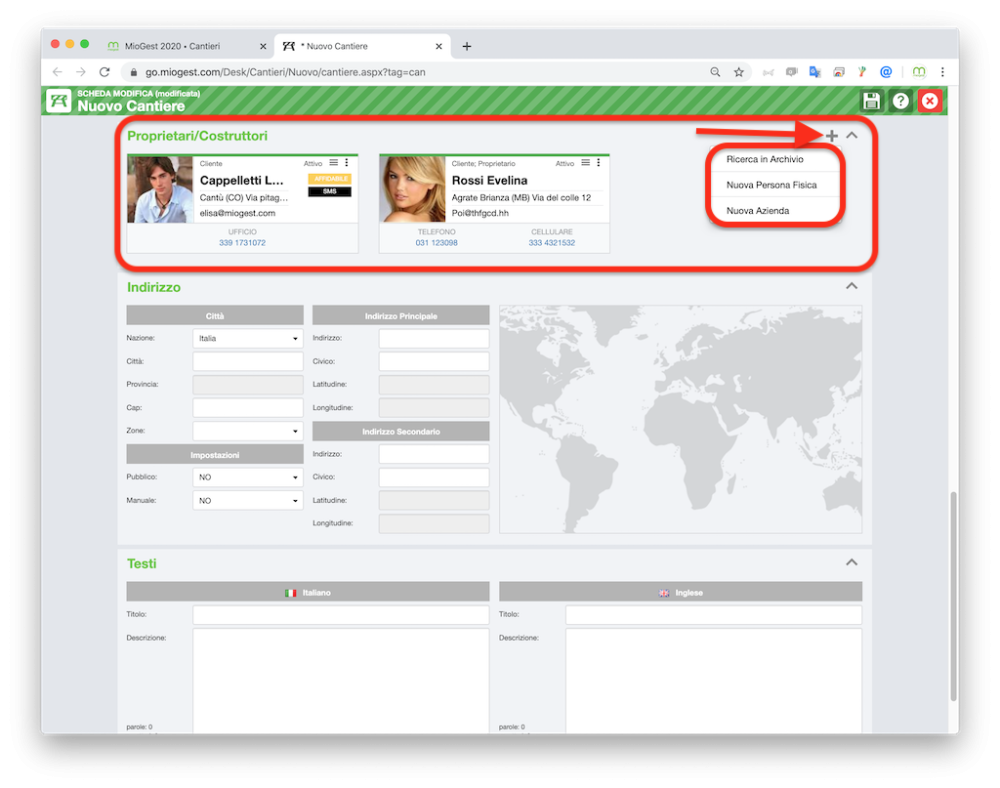Click the Nuovo Cantiere logo icon in the header

(x=59, y=101)
